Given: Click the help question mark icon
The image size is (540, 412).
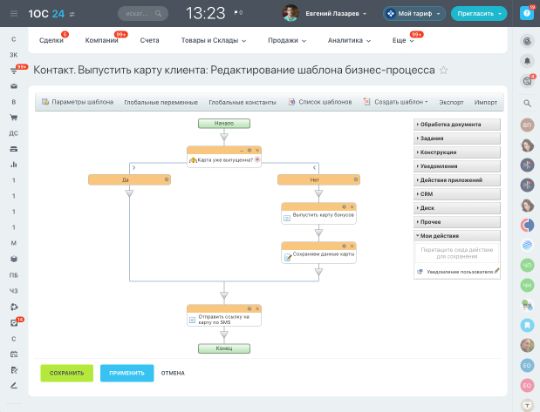Looking at the screenshot, I should tap(527, 13).
